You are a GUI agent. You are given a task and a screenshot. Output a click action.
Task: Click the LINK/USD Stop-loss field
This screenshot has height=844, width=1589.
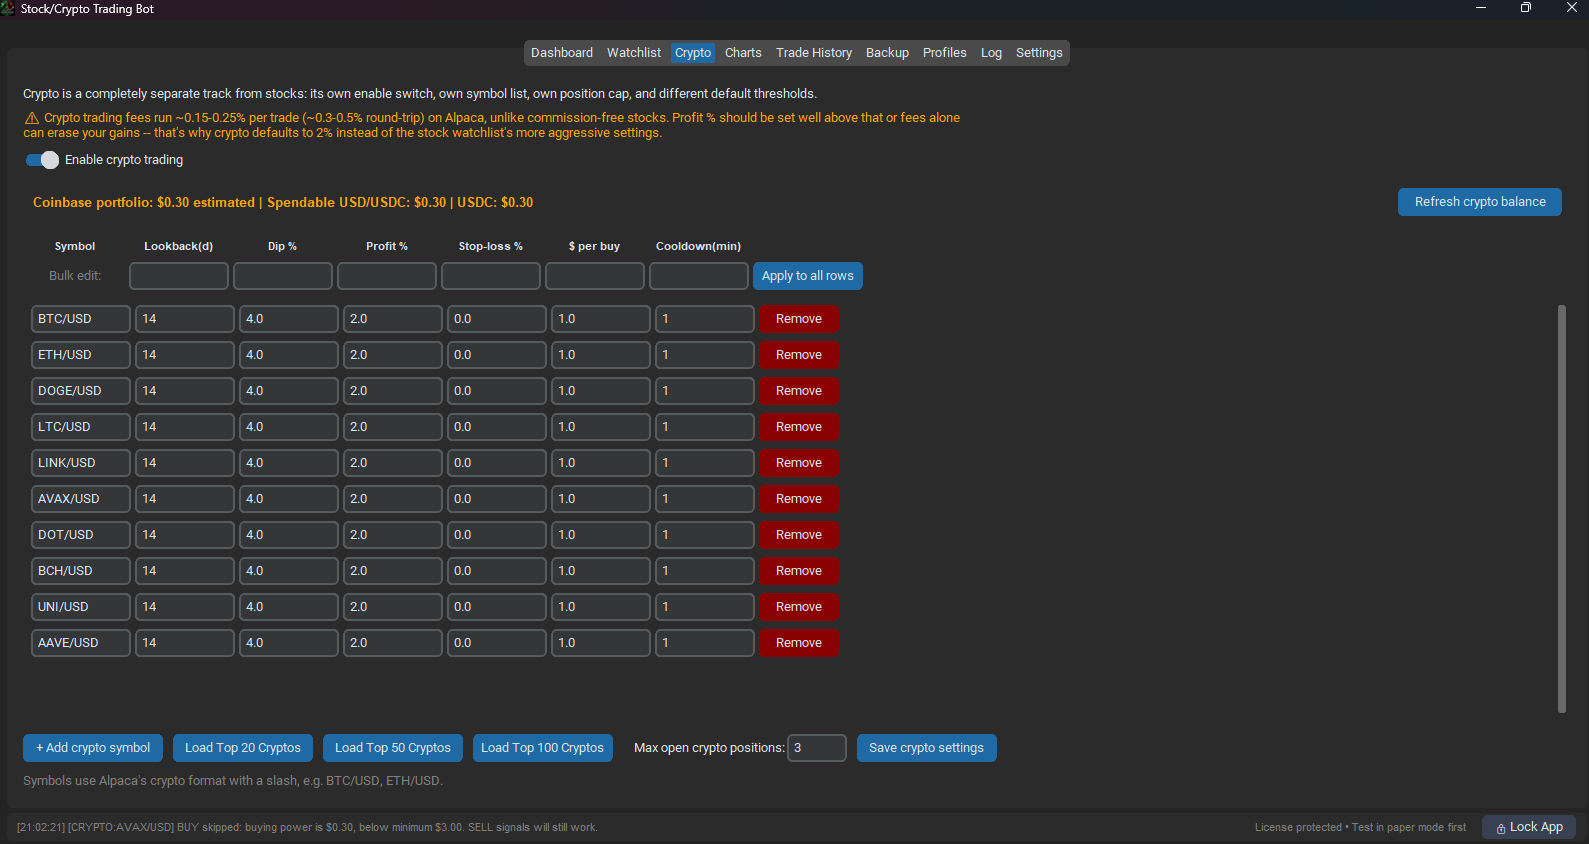click(x=497, y=463)
